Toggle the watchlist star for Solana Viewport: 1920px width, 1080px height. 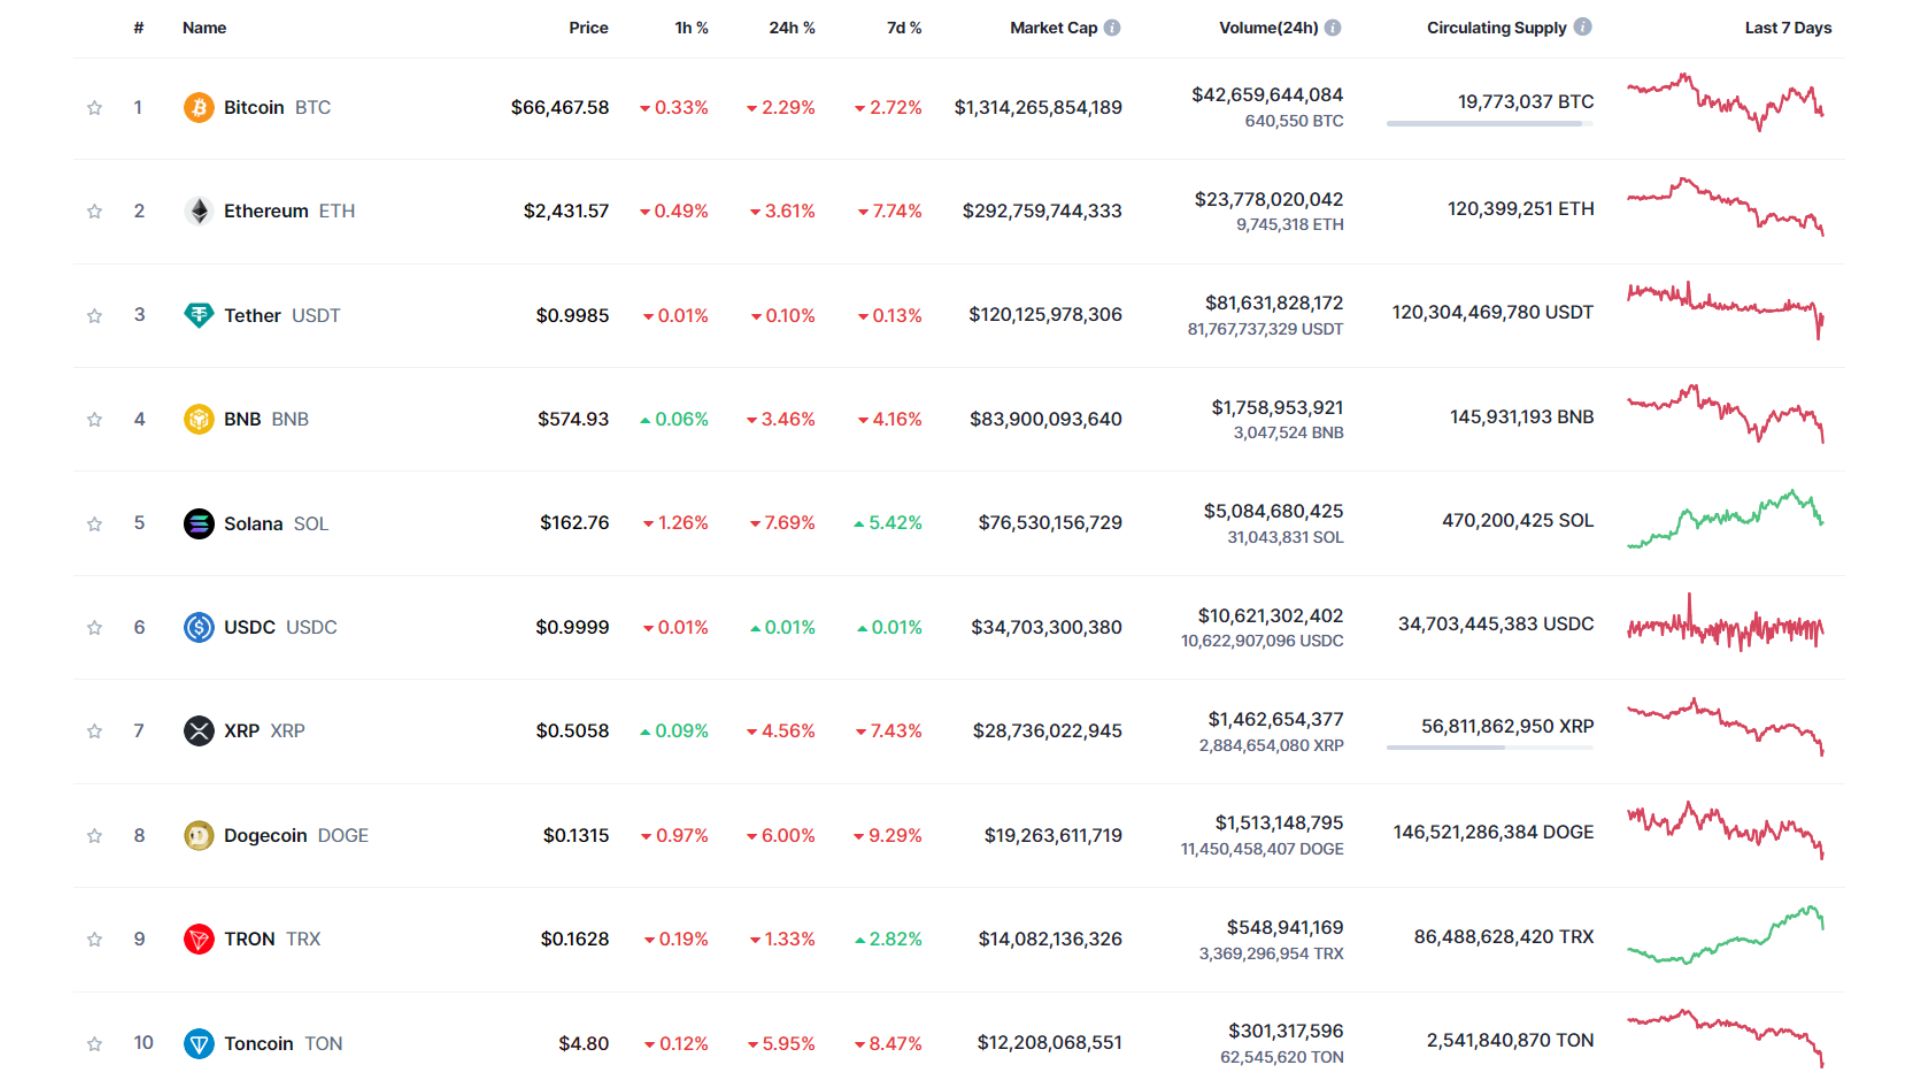(x=95, y=523)
